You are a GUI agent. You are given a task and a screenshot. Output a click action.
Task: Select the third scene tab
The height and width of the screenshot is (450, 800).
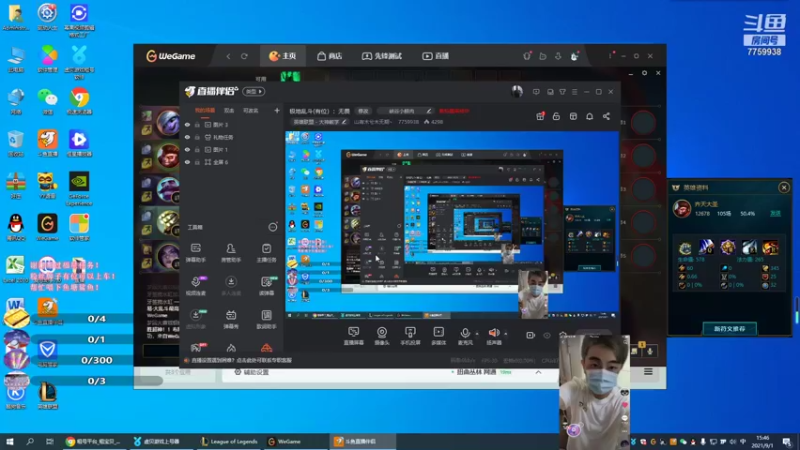251,110
